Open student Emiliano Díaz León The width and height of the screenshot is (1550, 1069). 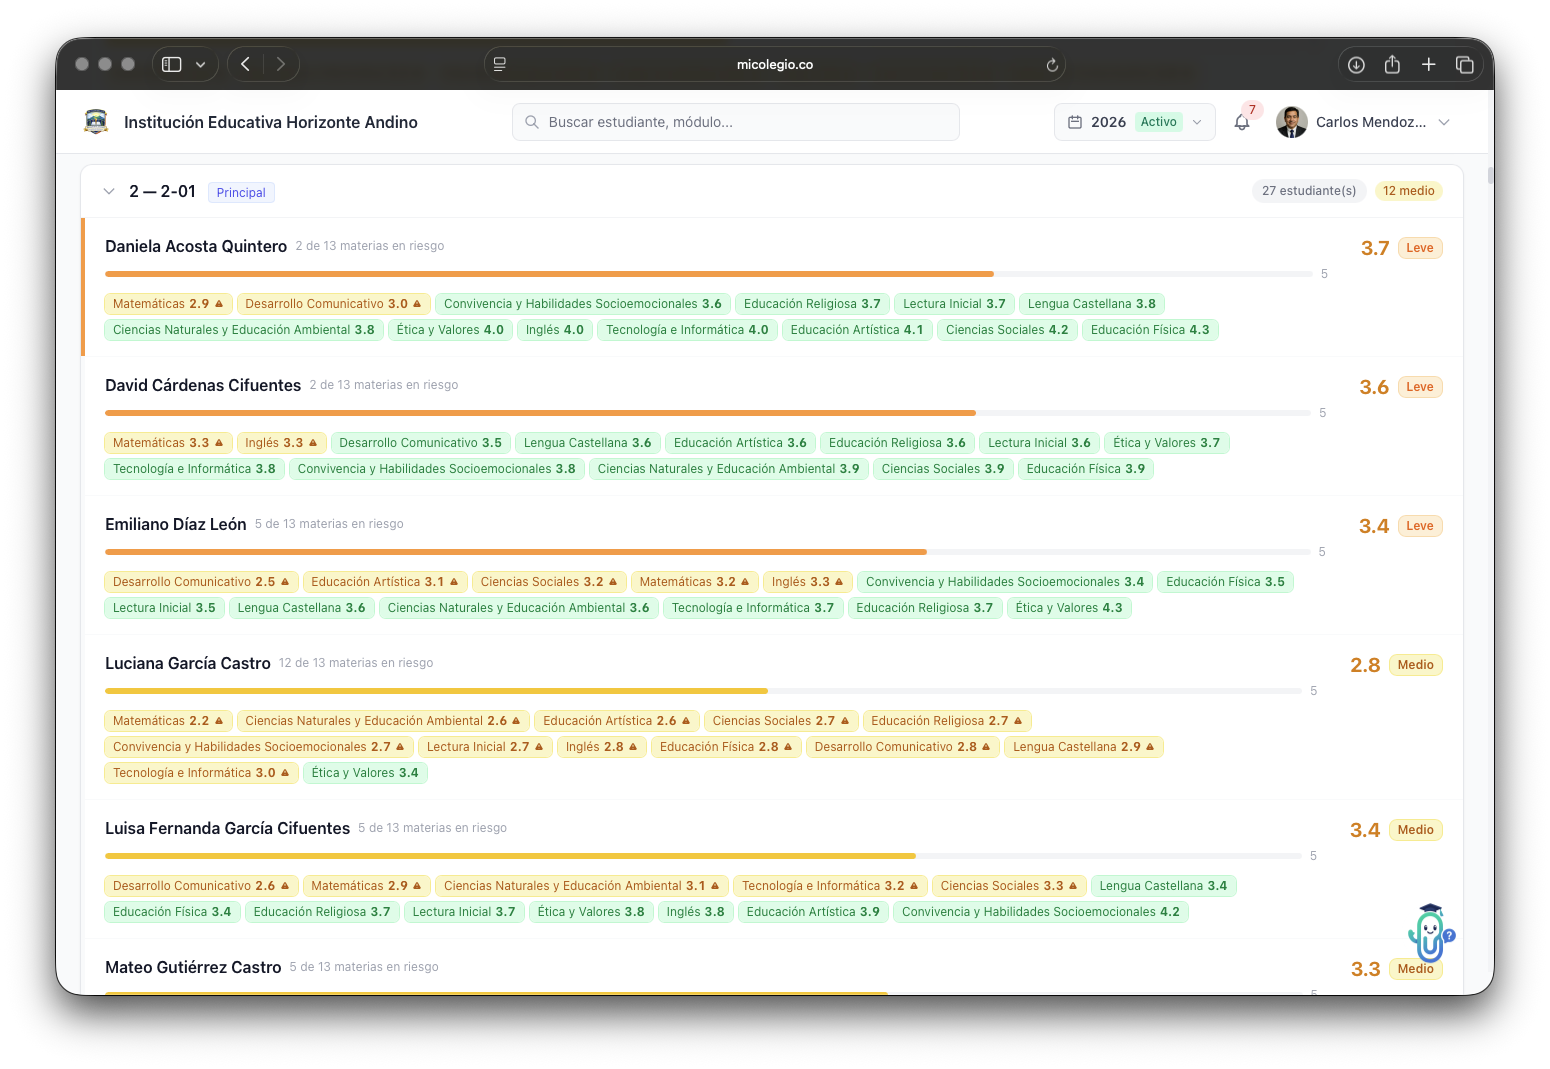tap(176, 524)
